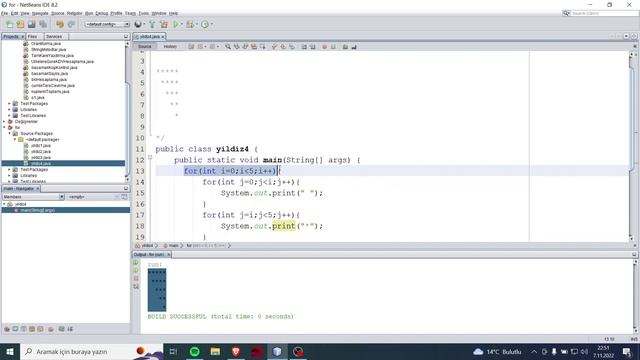Run the project with the green play icon
640x360 pixels.
tap(176, 24)
